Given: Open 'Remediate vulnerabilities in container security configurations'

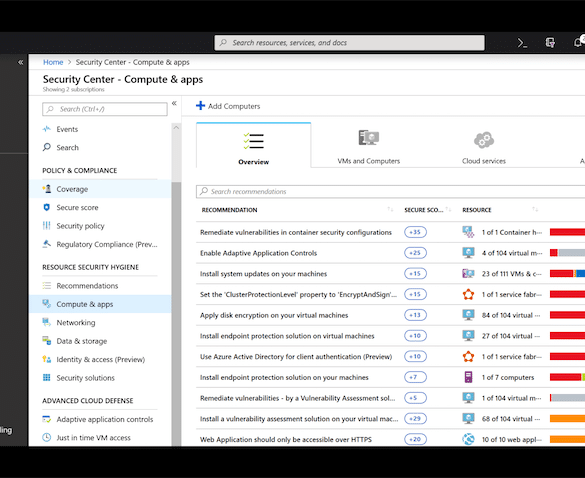Looking at the screenshot, I should [296, 232].
